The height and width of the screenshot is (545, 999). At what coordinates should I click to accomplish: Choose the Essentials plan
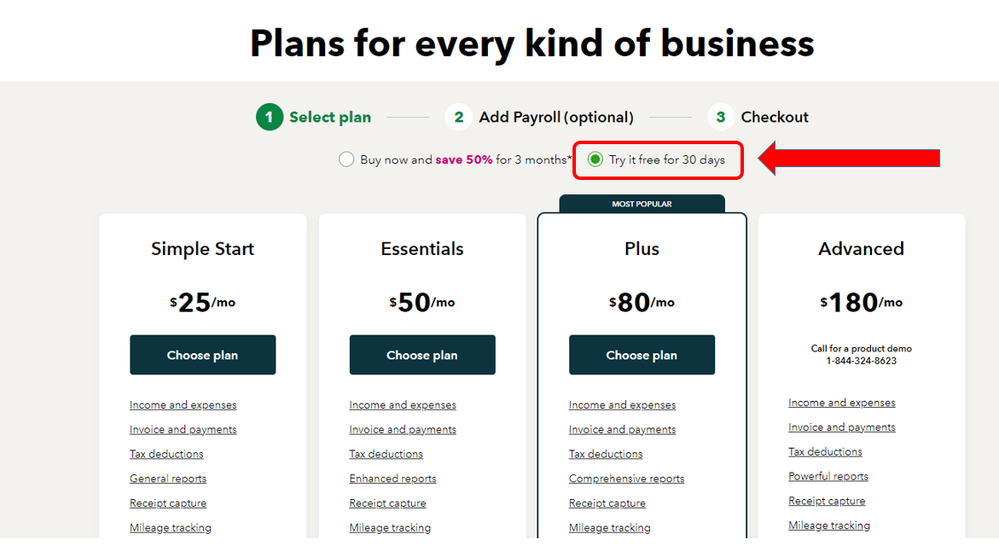[422, 355]
